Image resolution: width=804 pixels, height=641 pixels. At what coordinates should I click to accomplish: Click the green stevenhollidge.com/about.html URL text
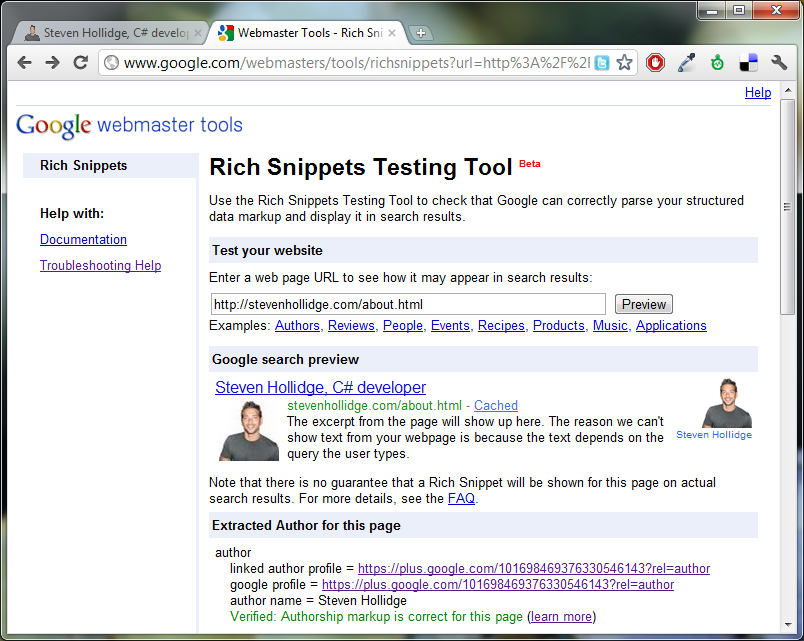pyautogui.click(x=374, y=405)
